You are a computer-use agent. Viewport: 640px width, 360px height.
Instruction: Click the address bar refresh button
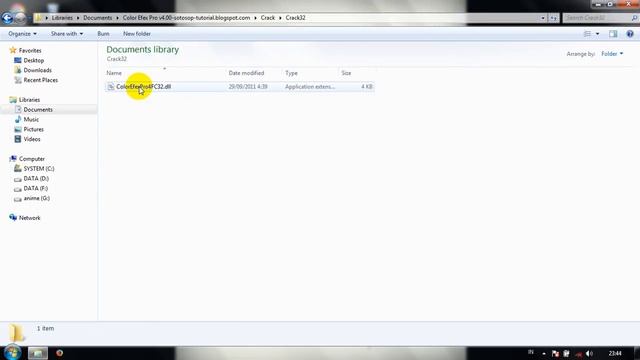553,18
